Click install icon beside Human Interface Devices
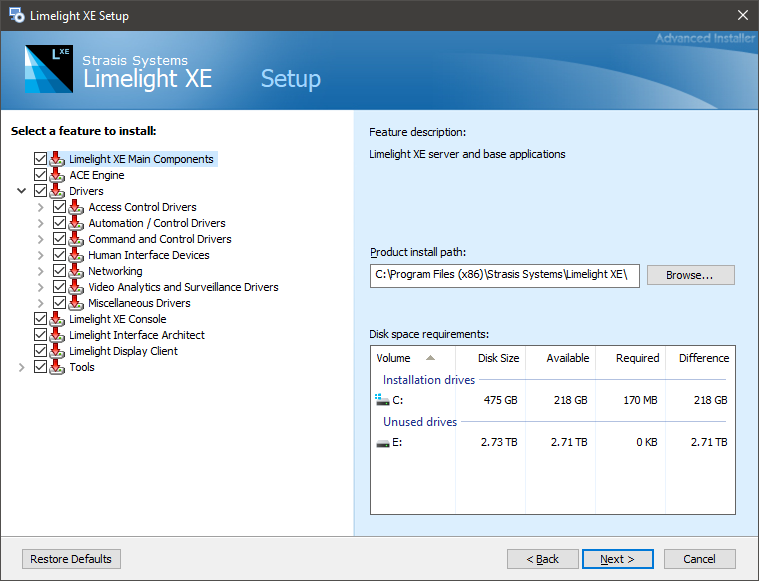759x581 pixels. tap(76, 255)
